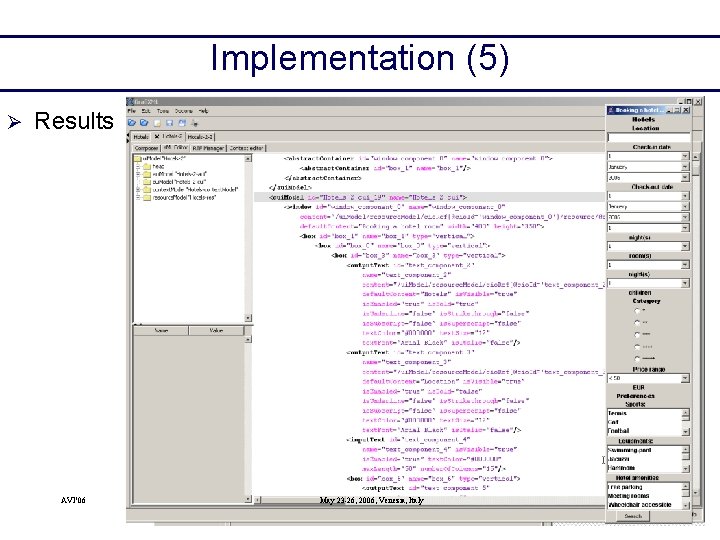
Task: Select the resourceModel tree item
Action: pyautogui.click(x=184, y=197)
